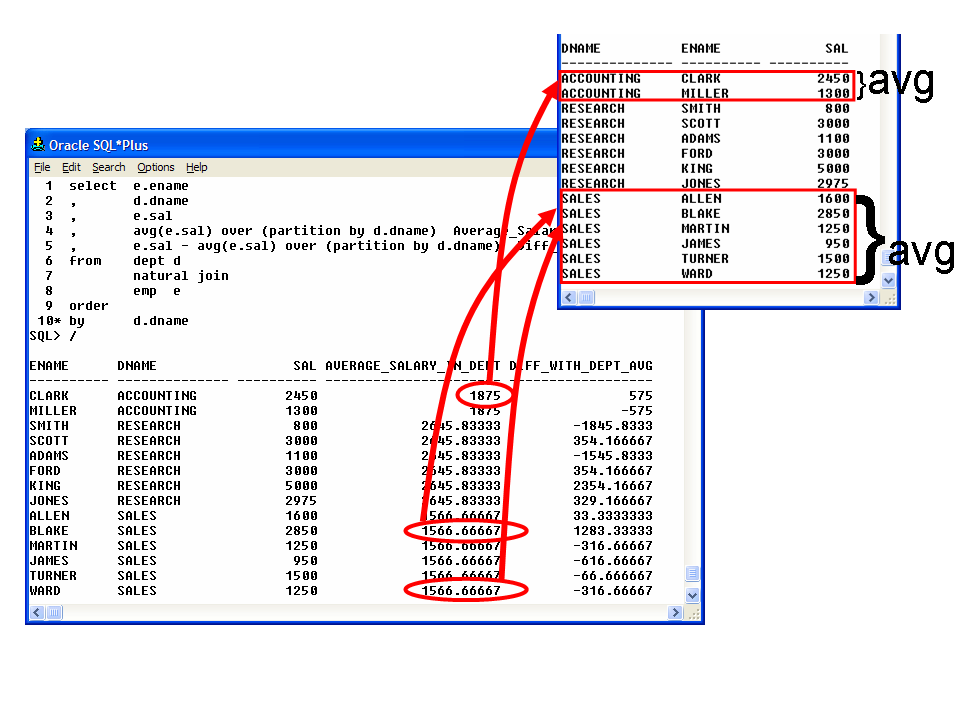
Task: Click right scroll arrow in SQL*Plus main window
Action: point(677,613)
